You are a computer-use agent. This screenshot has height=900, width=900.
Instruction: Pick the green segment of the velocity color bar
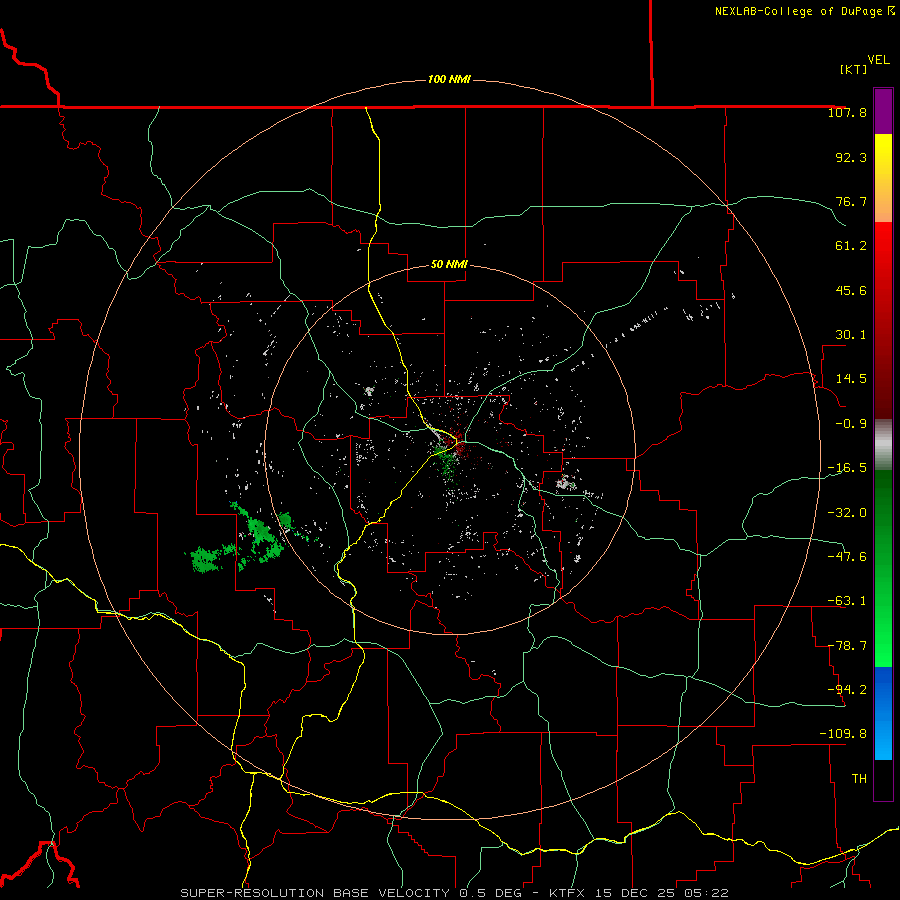tap(883, 568)
